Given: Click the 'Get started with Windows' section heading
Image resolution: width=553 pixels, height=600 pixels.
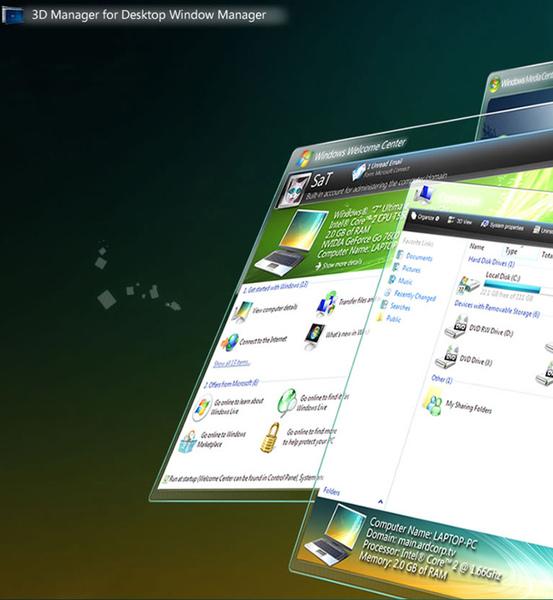Looking at the screenshot, I should 276,288.
